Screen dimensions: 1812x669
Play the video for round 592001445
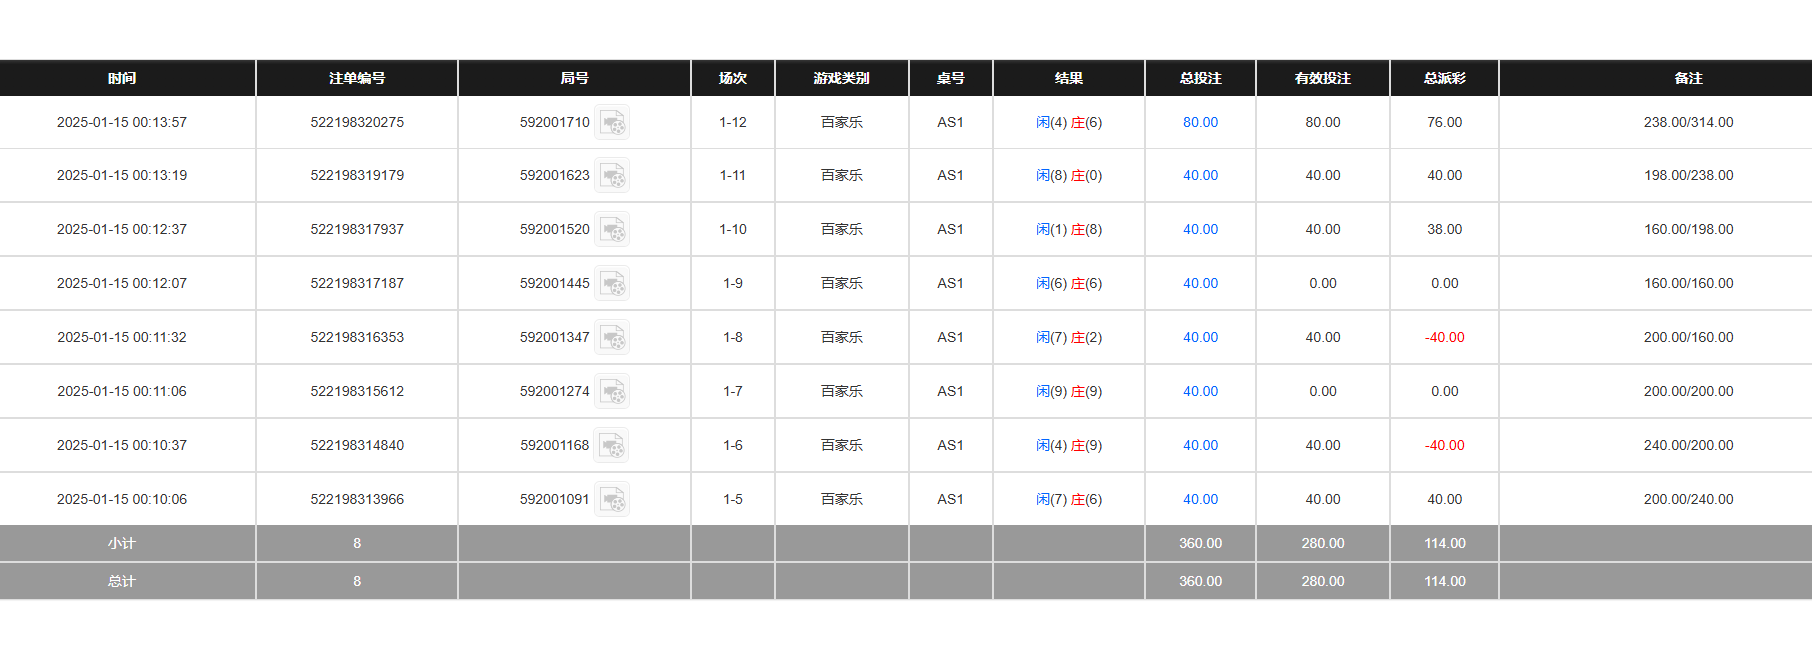click(x=612, y=284)
